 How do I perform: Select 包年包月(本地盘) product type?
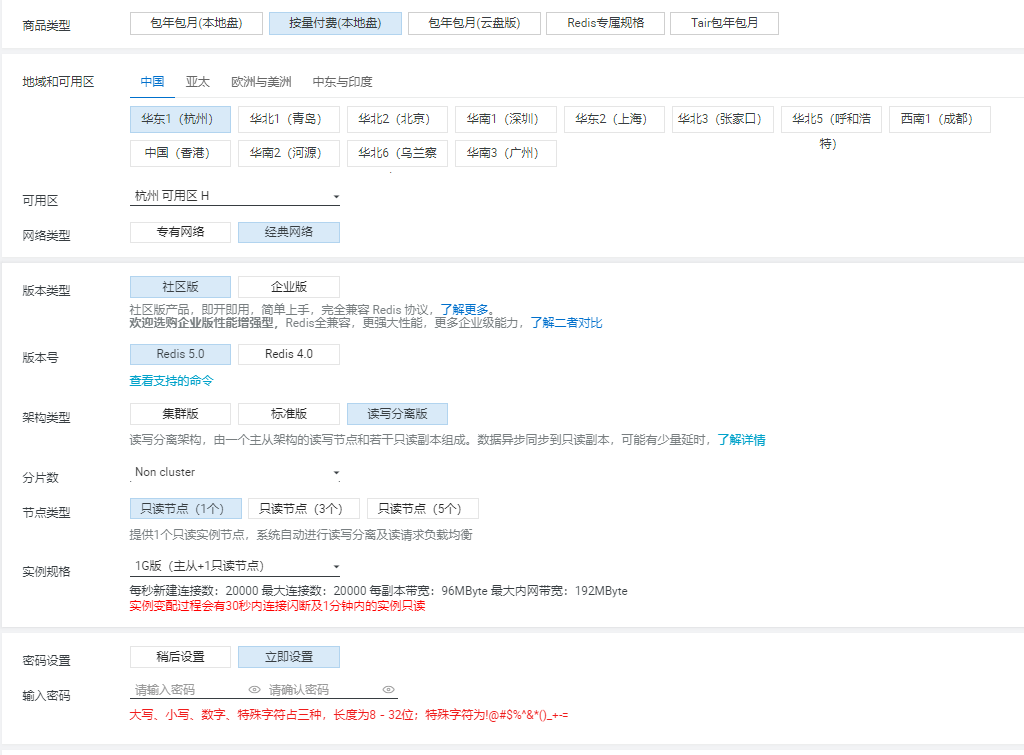pyautogui.click(x=196, y=23)
